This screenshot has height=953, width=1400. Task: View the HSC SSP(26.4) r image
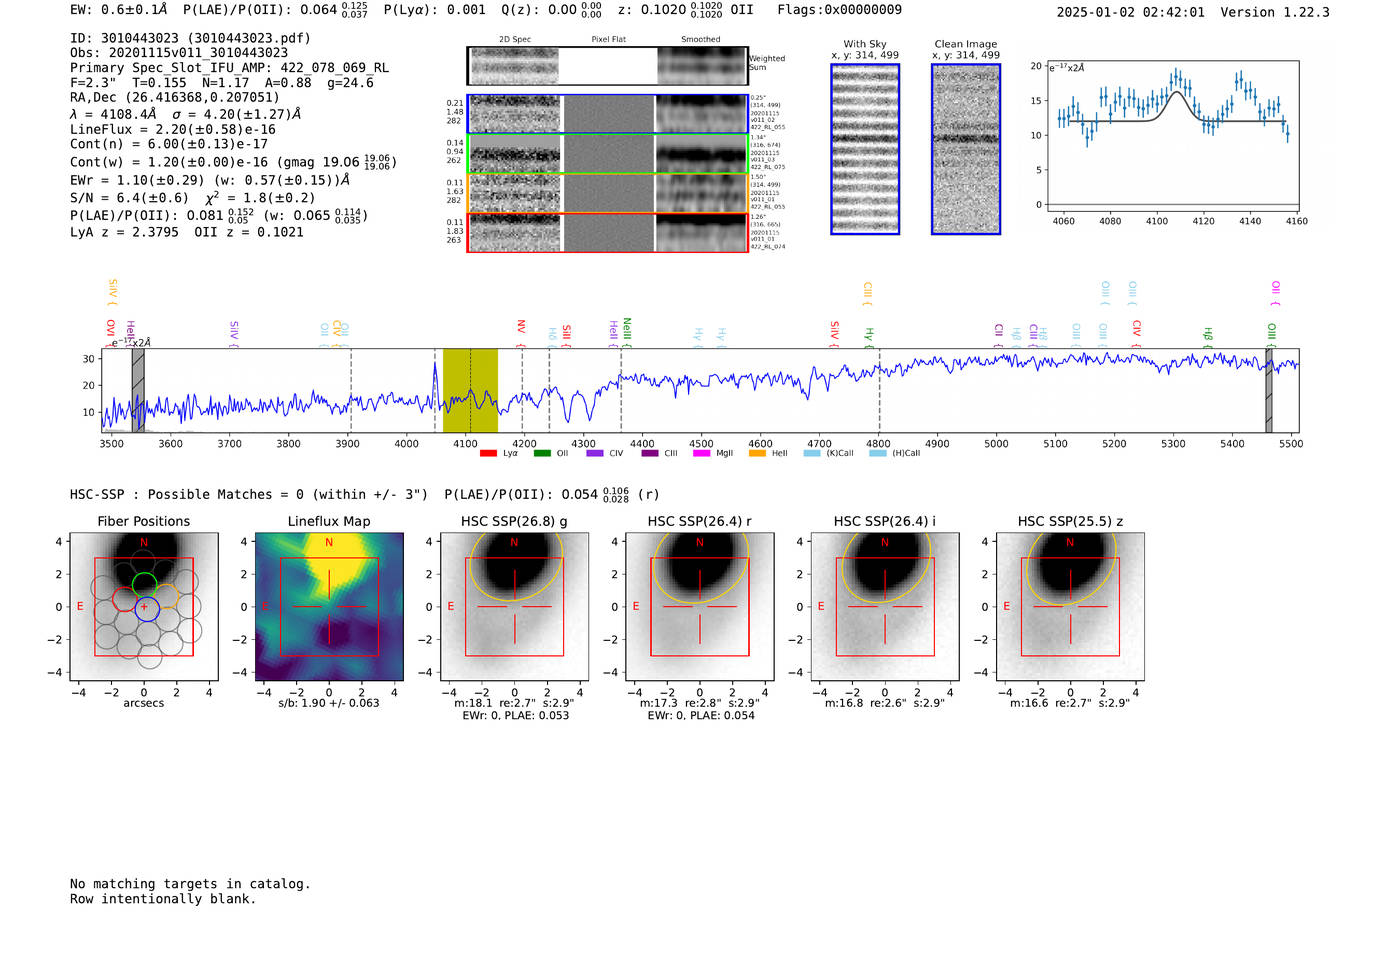700,607
